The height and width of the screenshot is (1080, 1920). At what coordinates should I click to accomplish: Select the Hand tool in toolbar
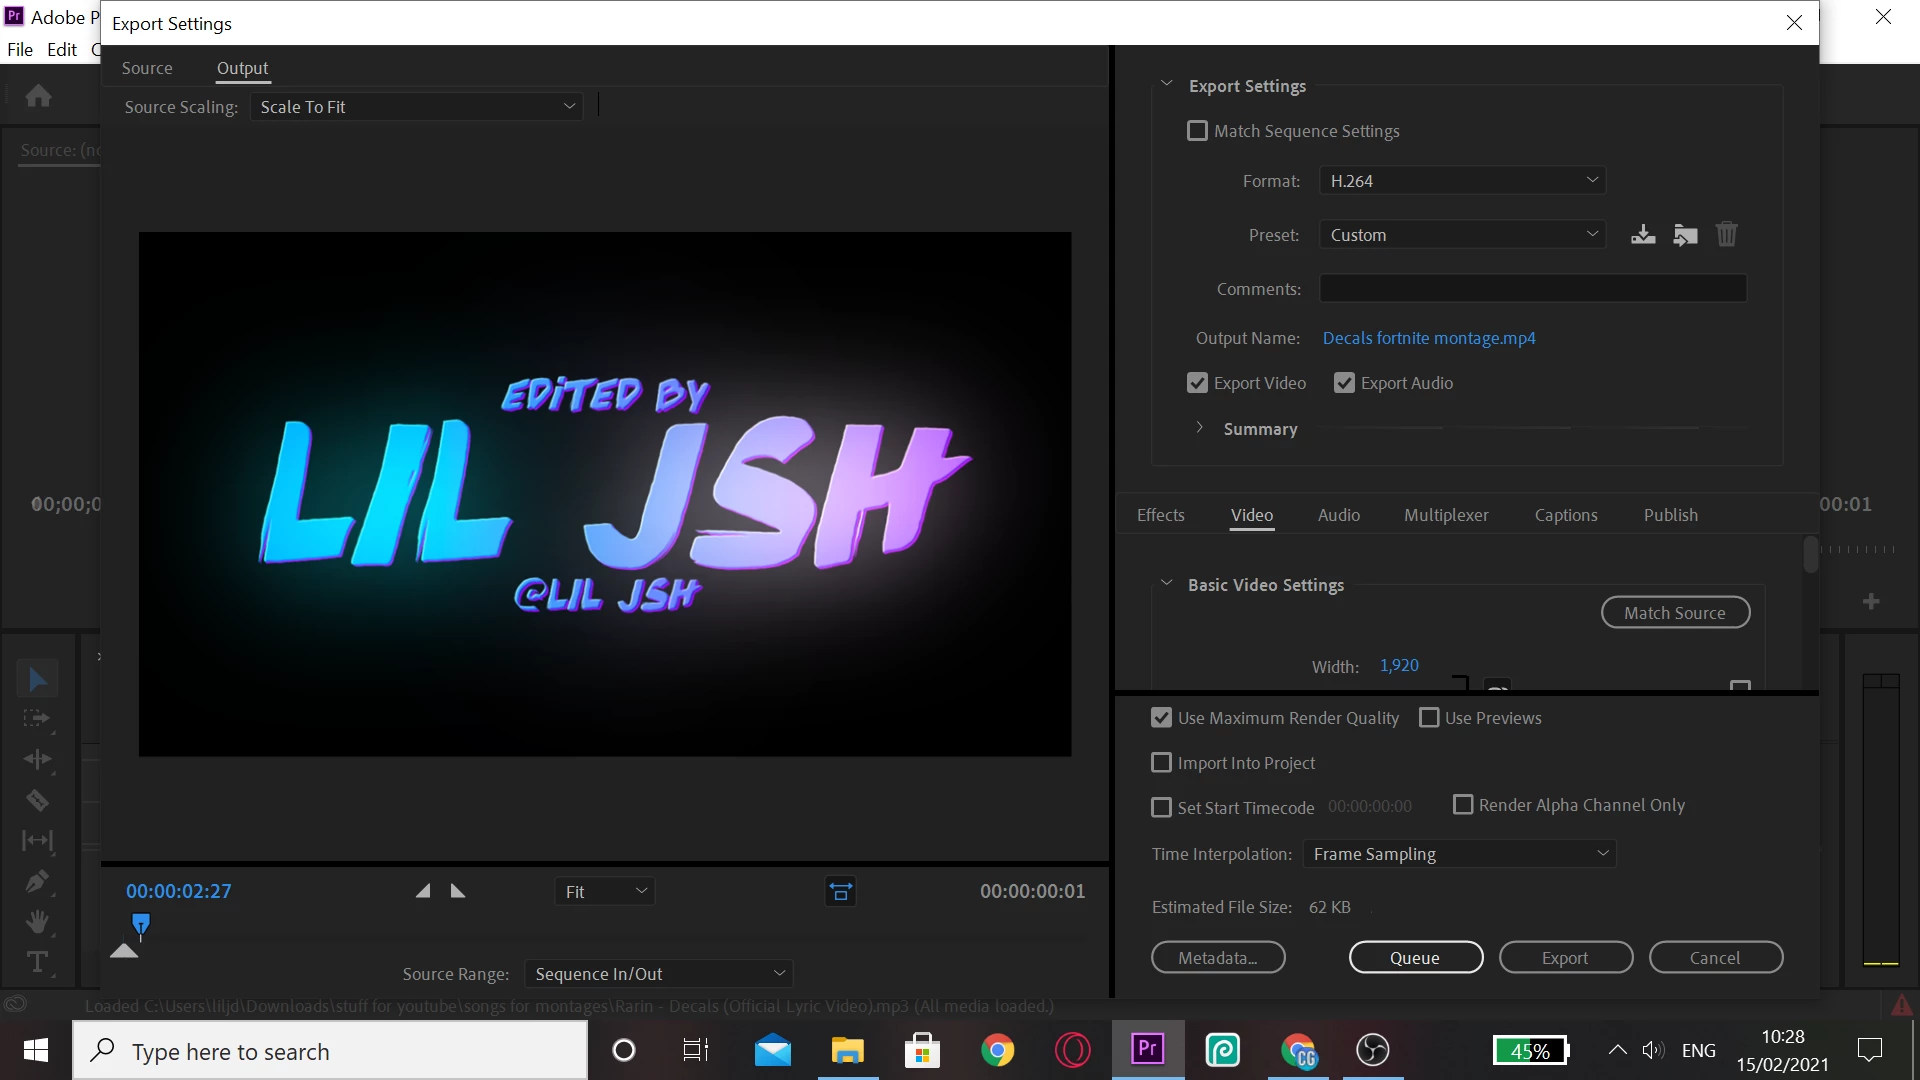37,921
